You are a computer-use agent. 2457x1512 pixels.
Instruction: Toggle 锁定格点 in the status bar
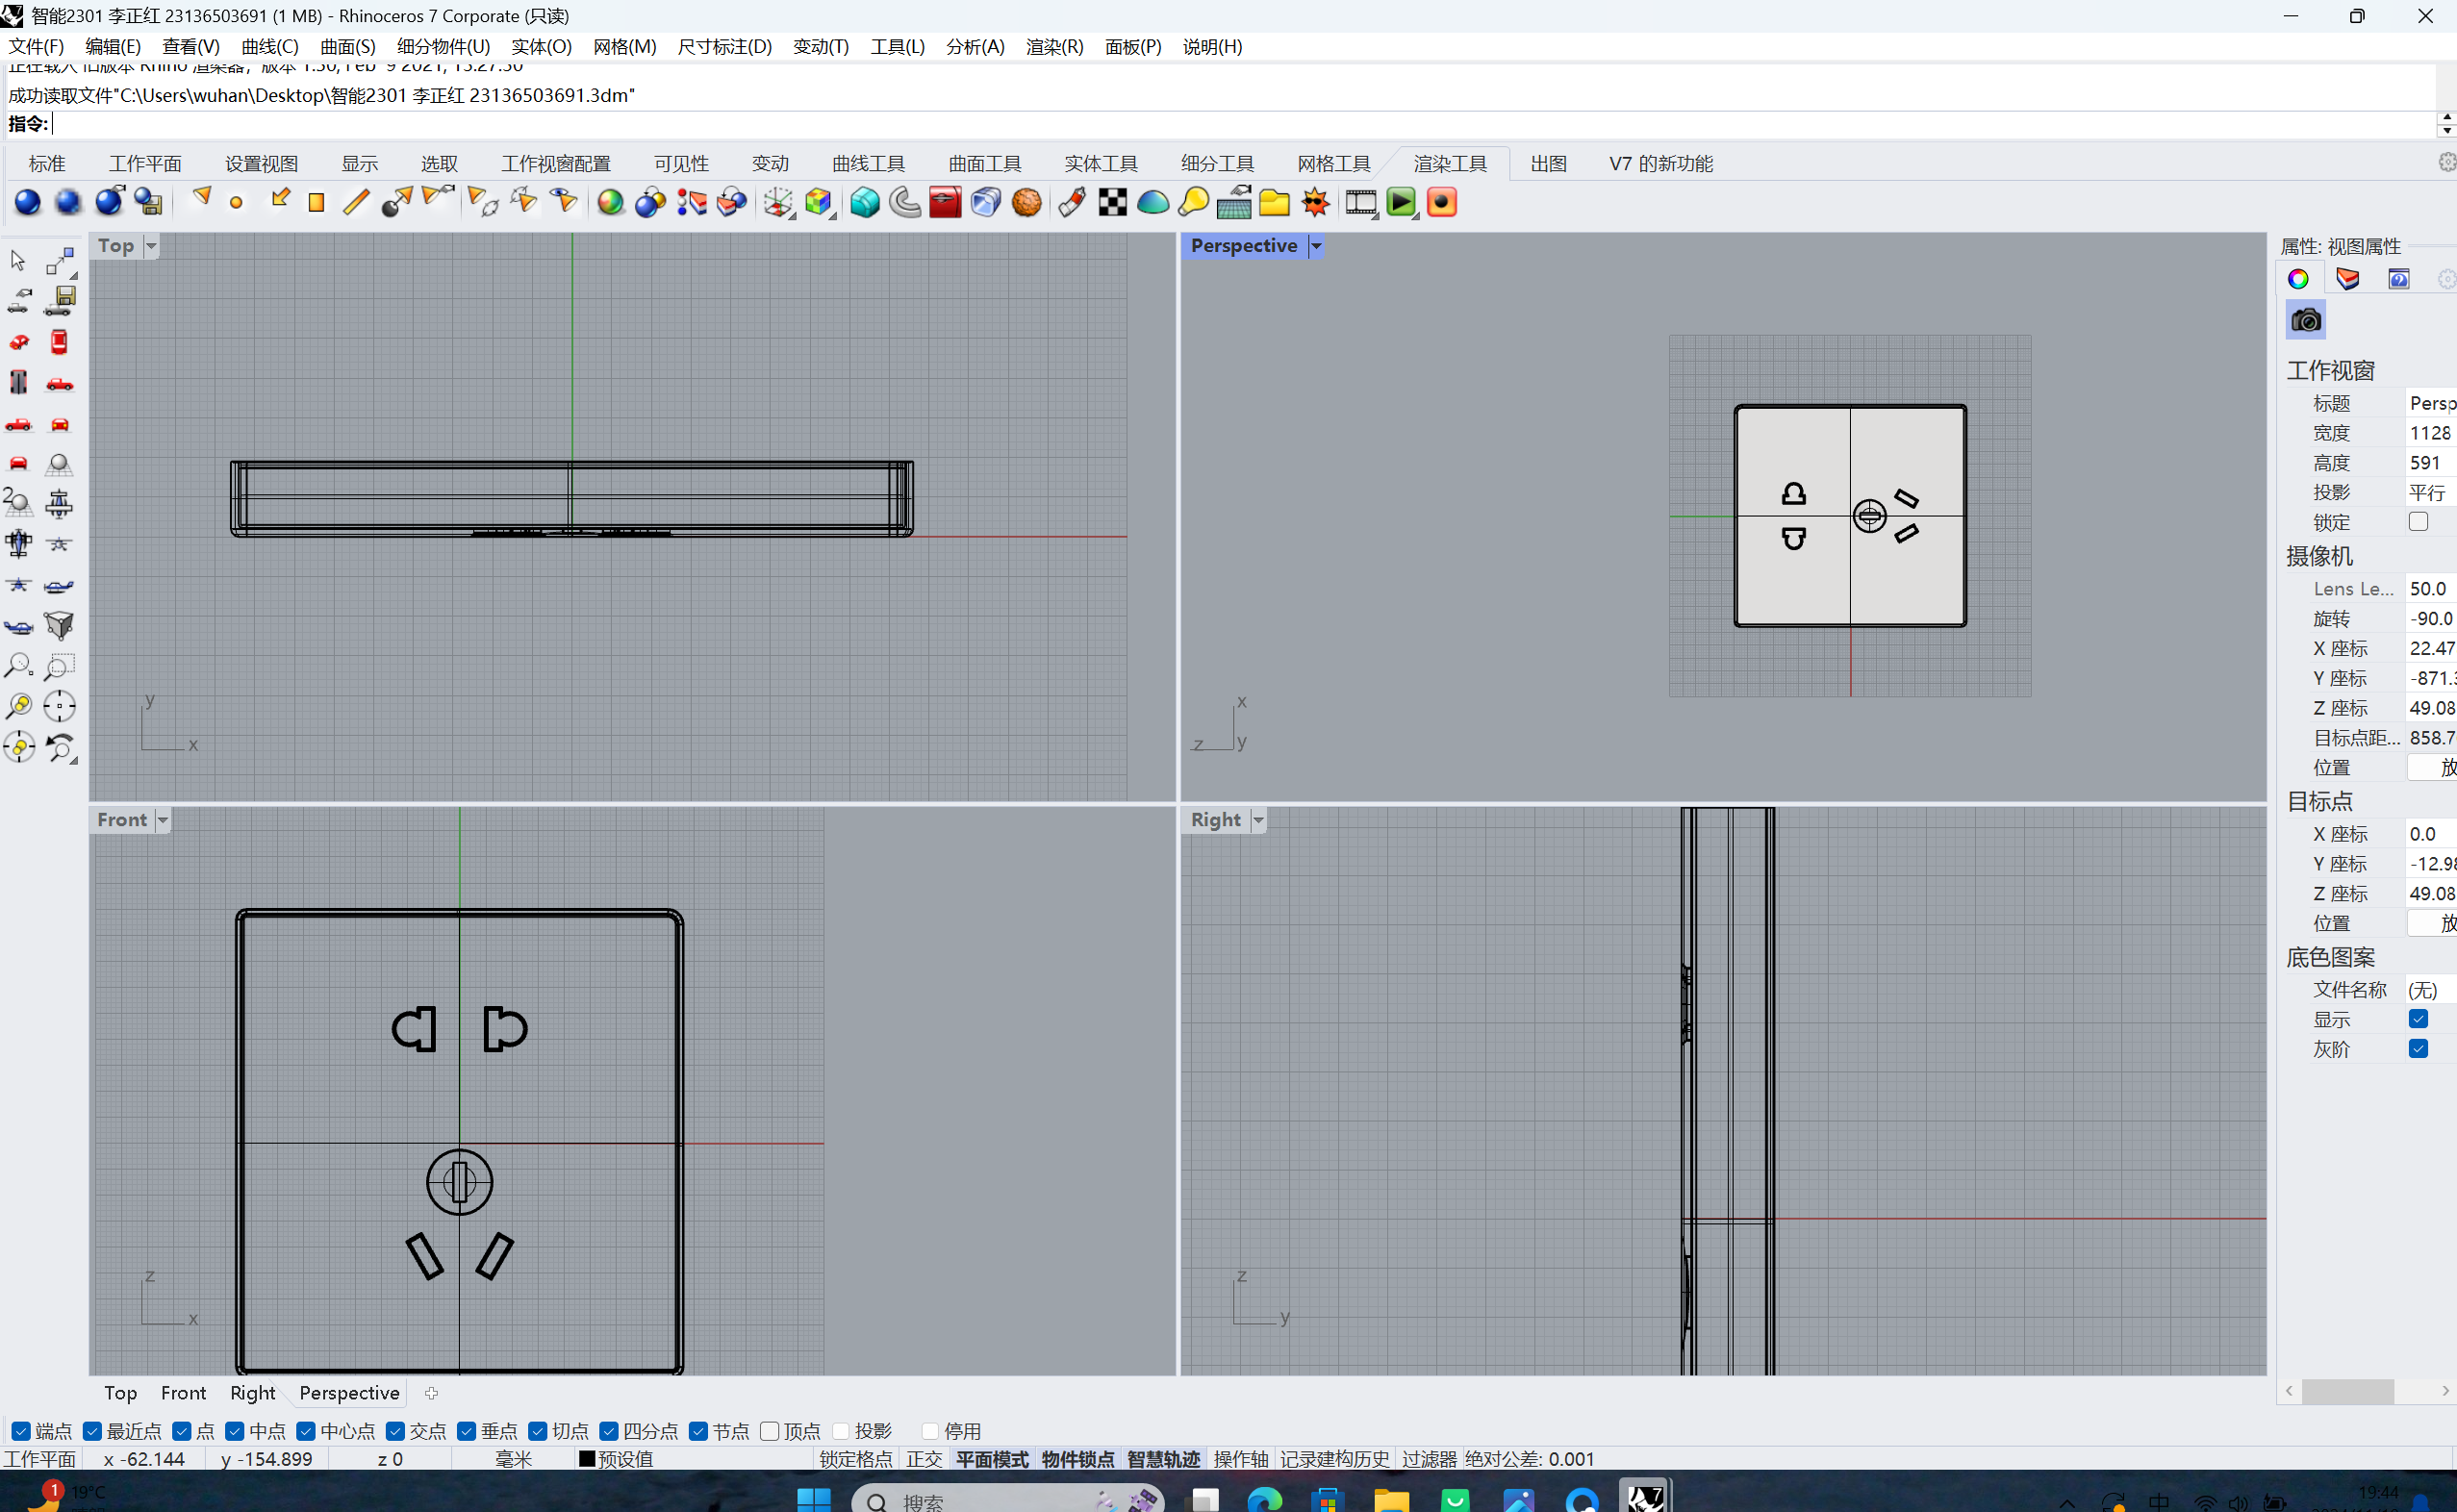tap(855, 1459)
